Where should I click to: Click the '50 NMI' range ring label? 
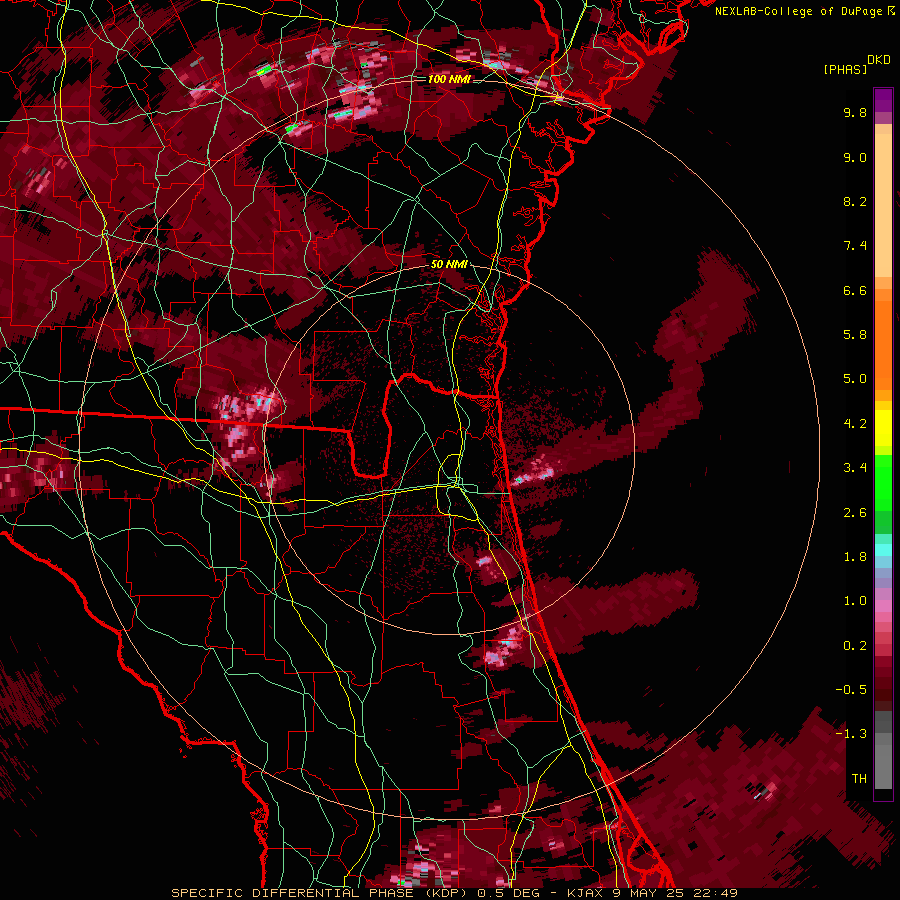tap(449, 264)
